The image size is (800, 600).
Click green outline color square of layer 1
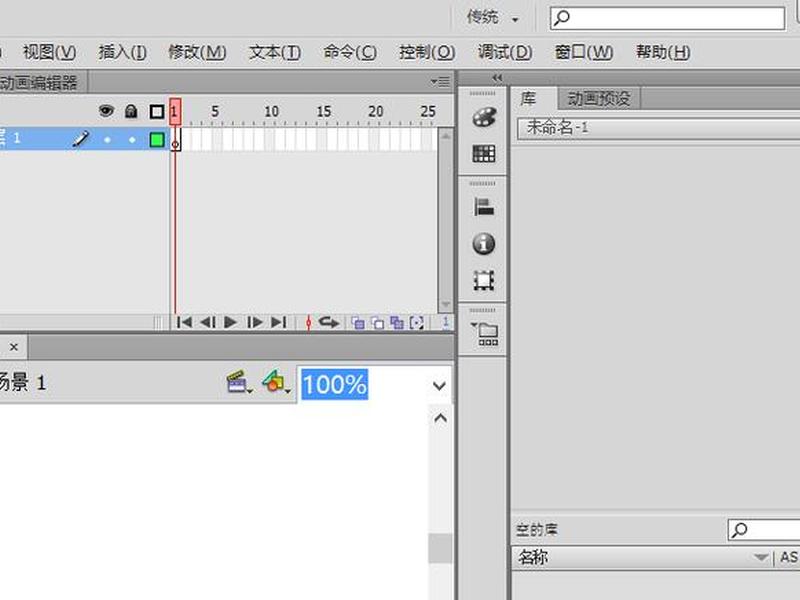157,139
